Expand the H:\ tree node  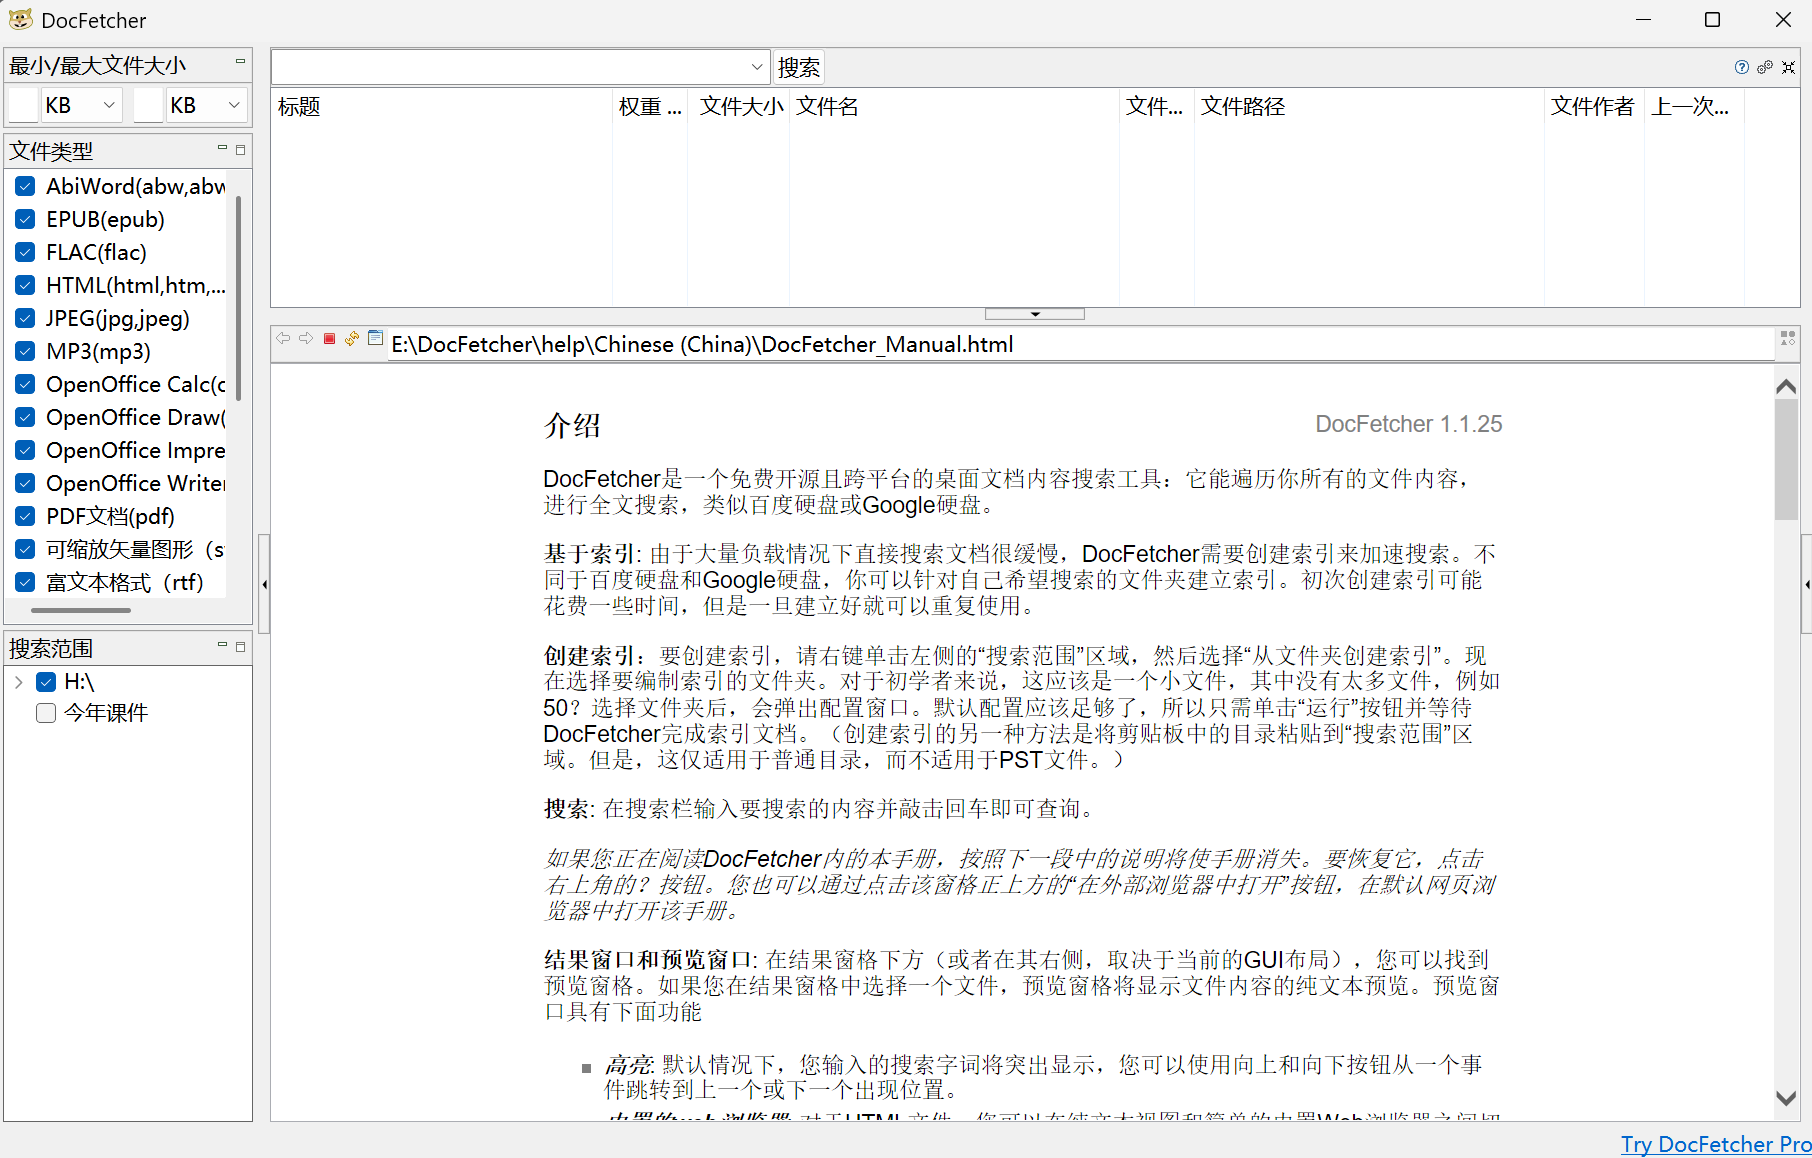(x=19, y=682)
